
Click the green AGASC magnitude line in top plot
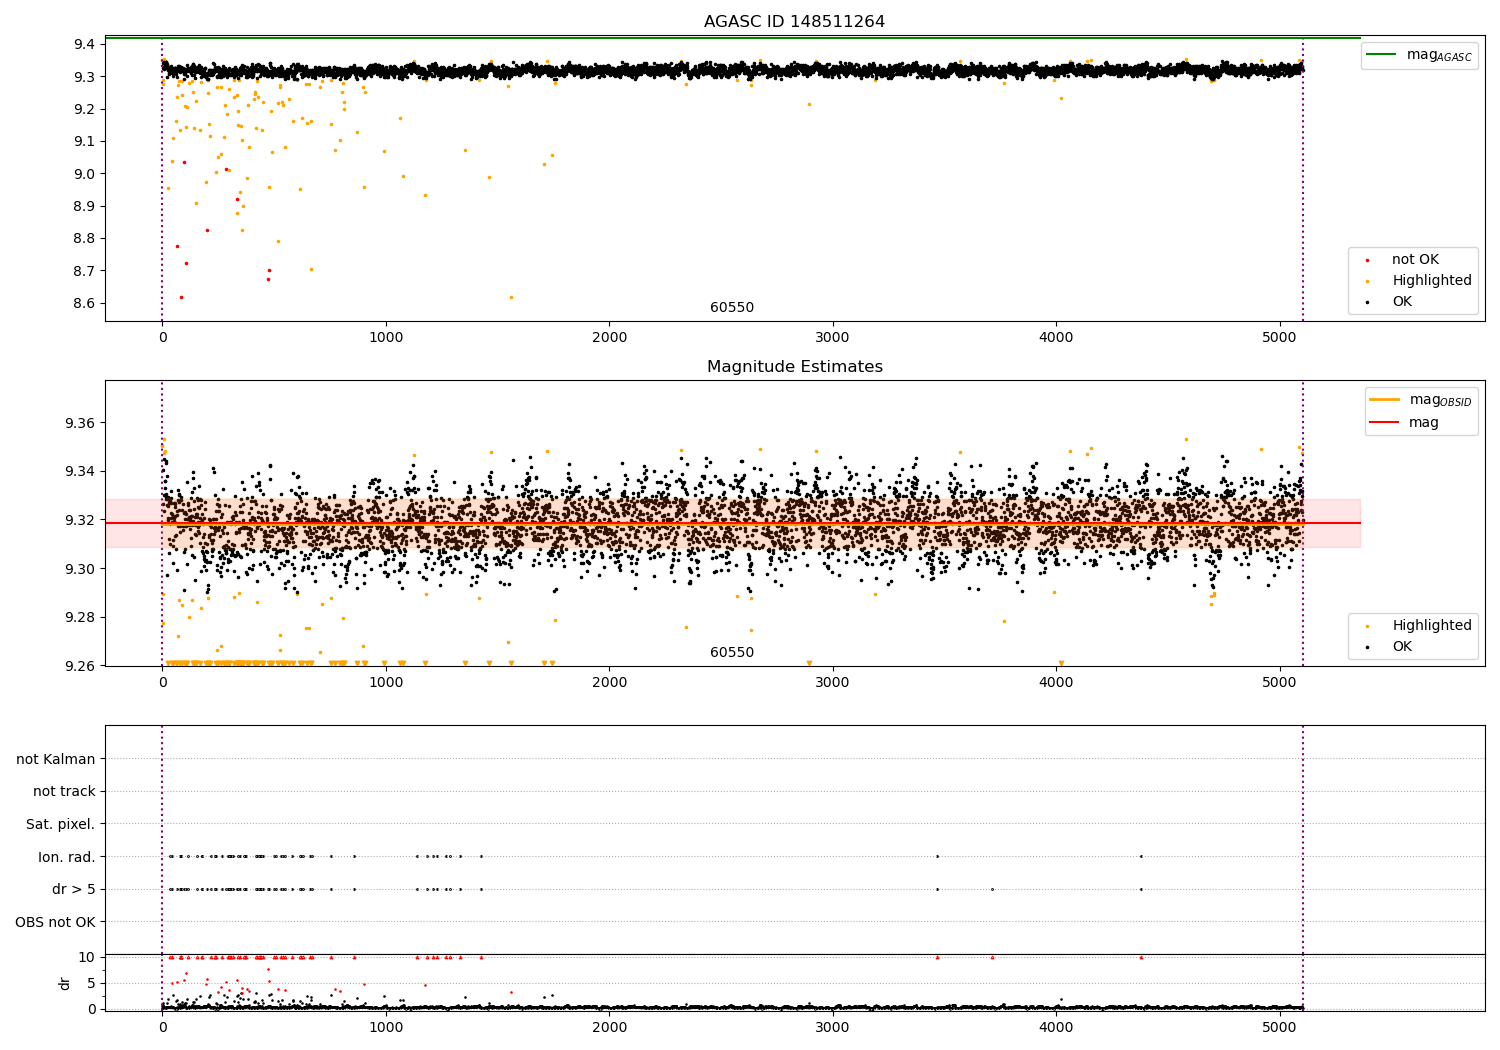pos(733,38)
